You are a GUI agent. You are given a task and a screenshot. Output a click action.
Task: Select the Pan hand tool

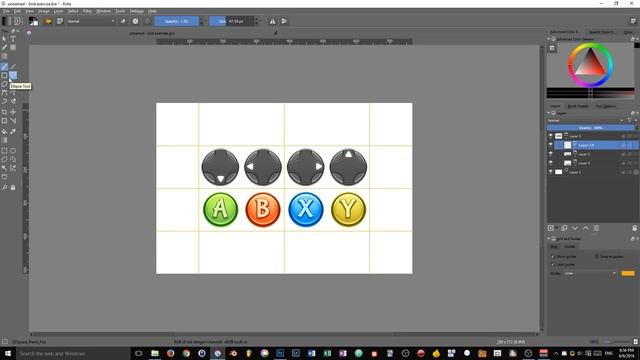point(13,187)
